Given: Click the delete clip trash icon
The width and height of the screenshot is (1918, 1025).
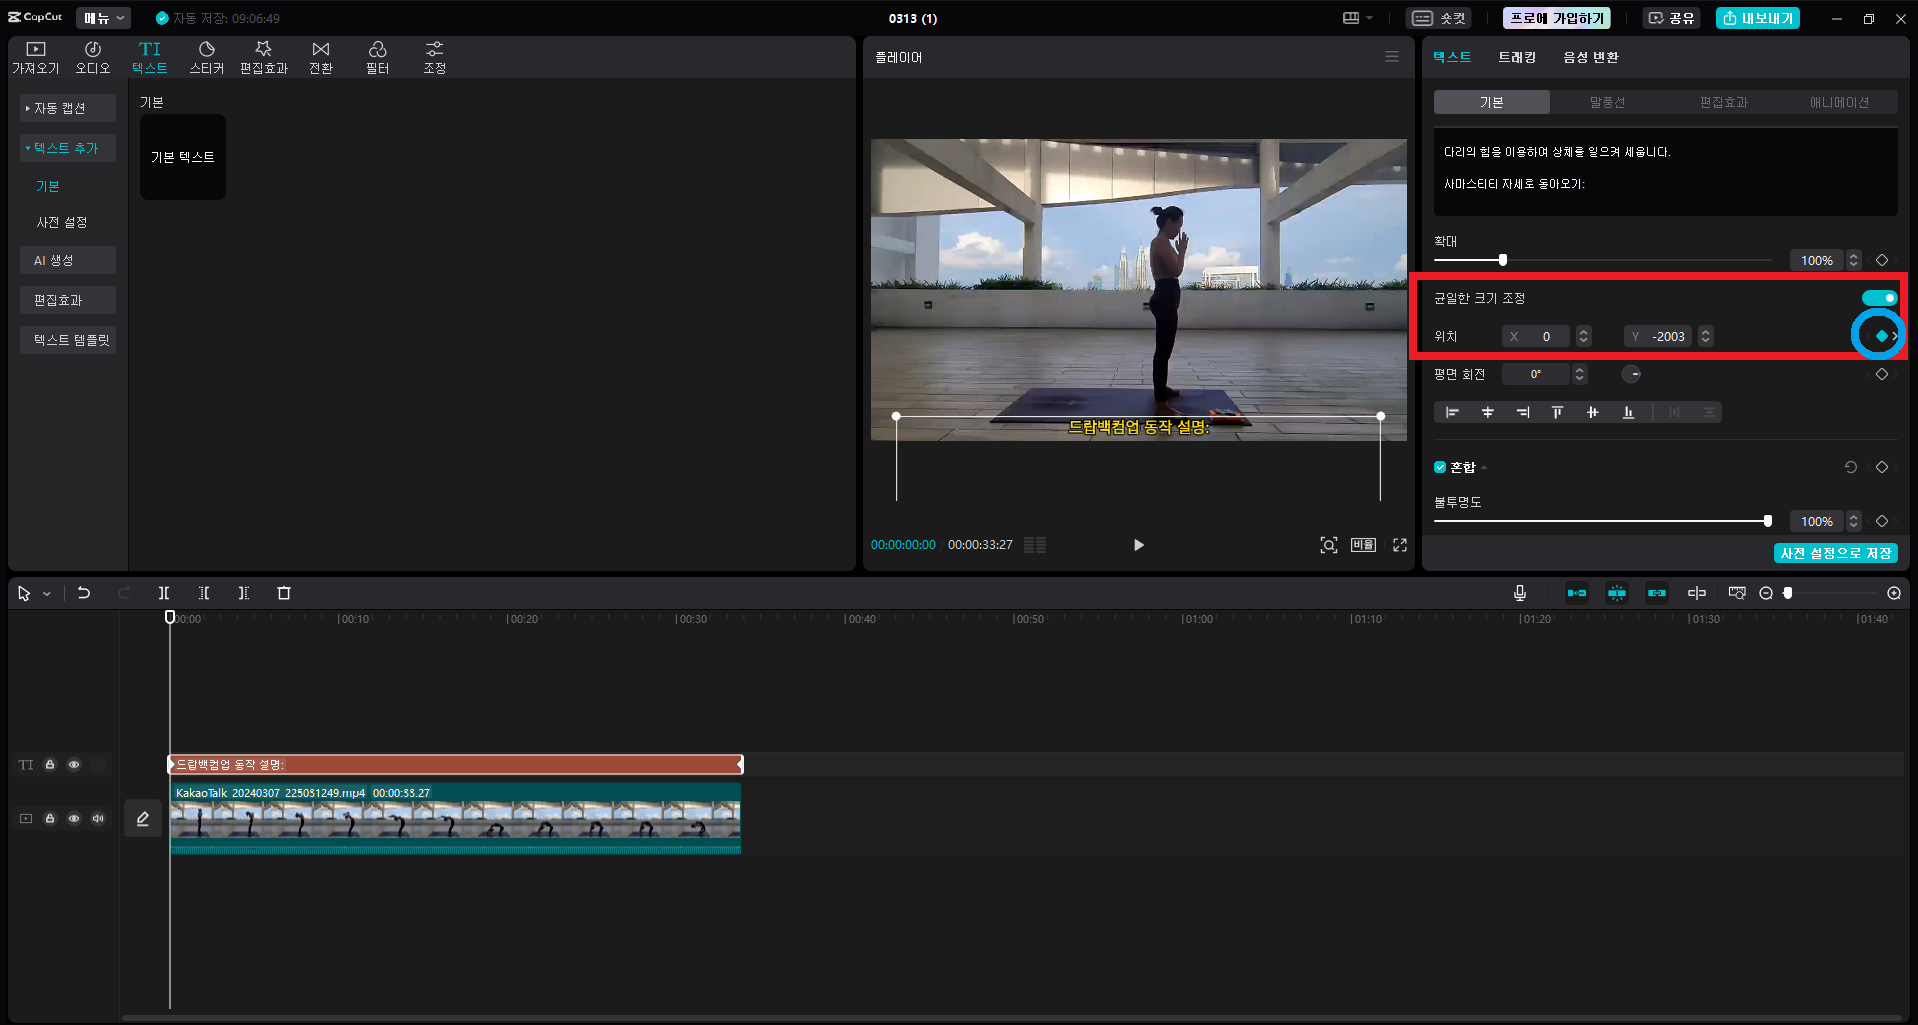Looking at the screenshot, I should [284, 593].
